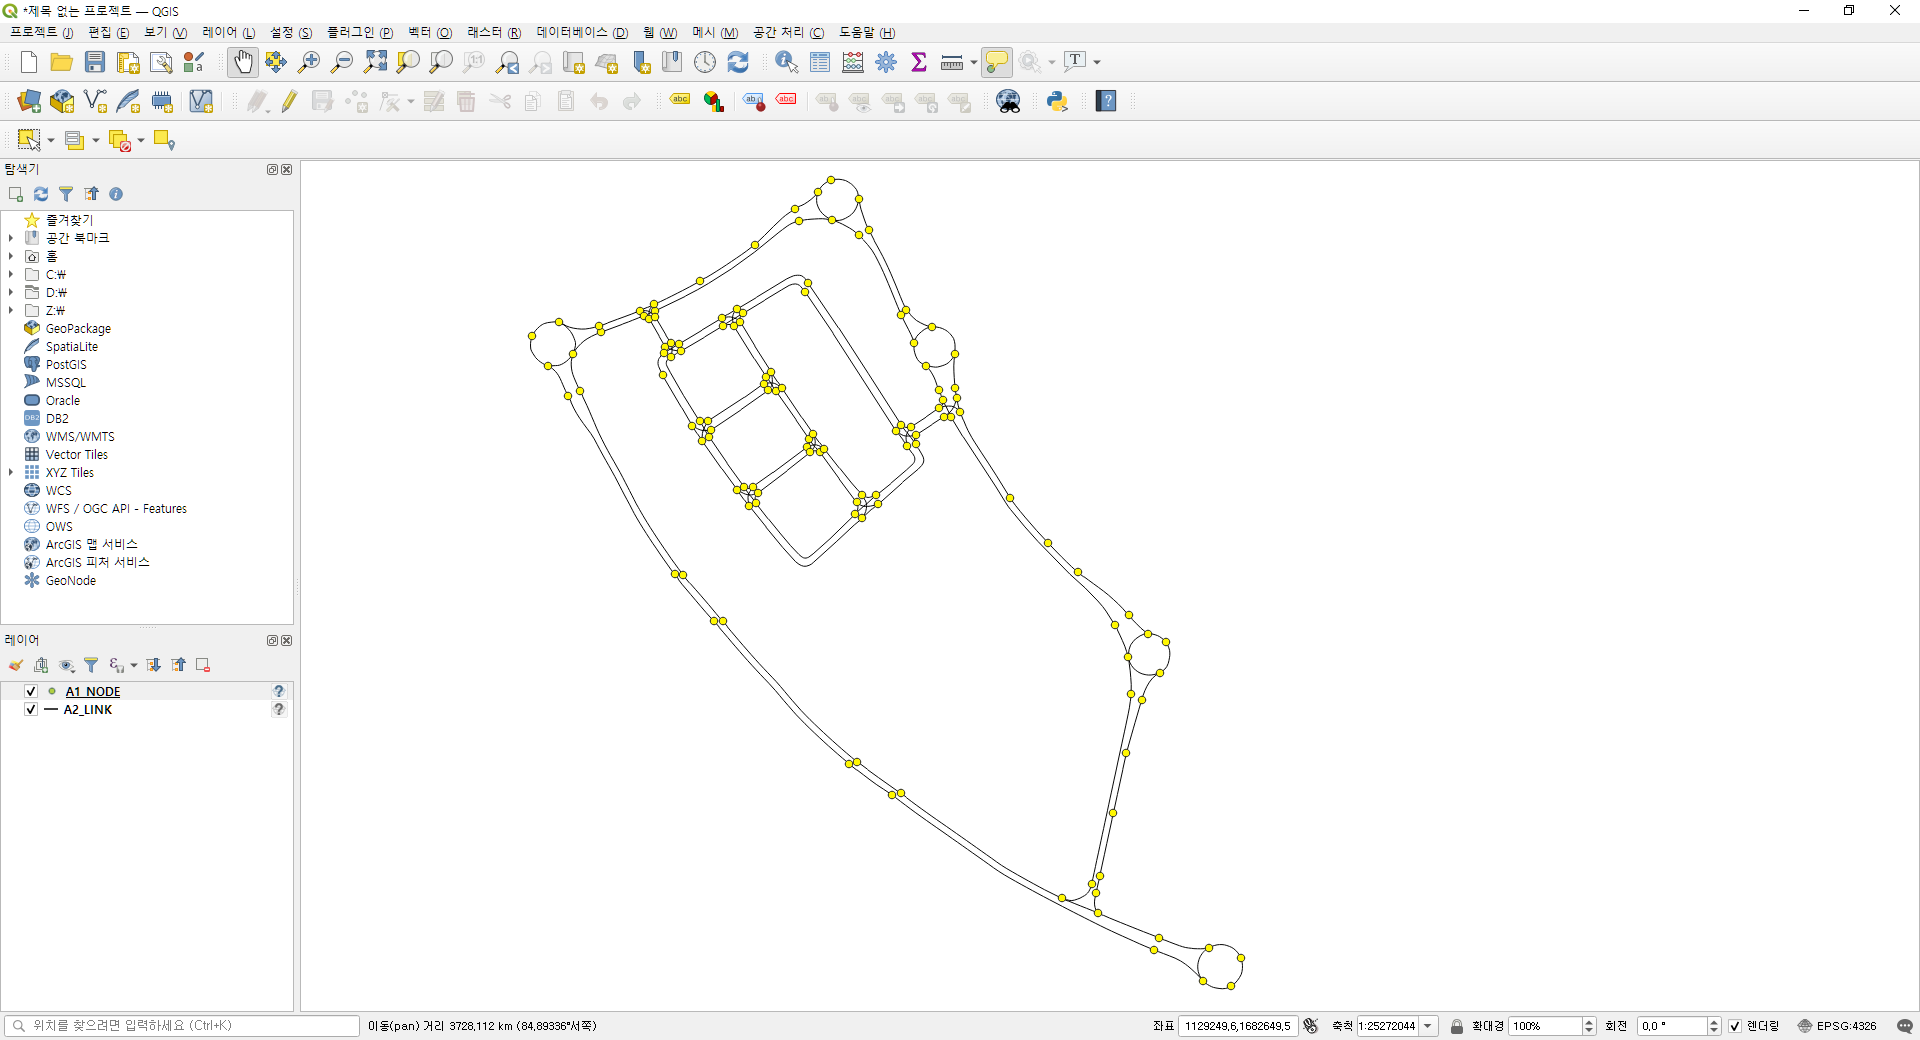Viewport: 1920px width, 1040px height.
Task: Open the Data Source Manager icon
Action: click(x=29, y=101)
